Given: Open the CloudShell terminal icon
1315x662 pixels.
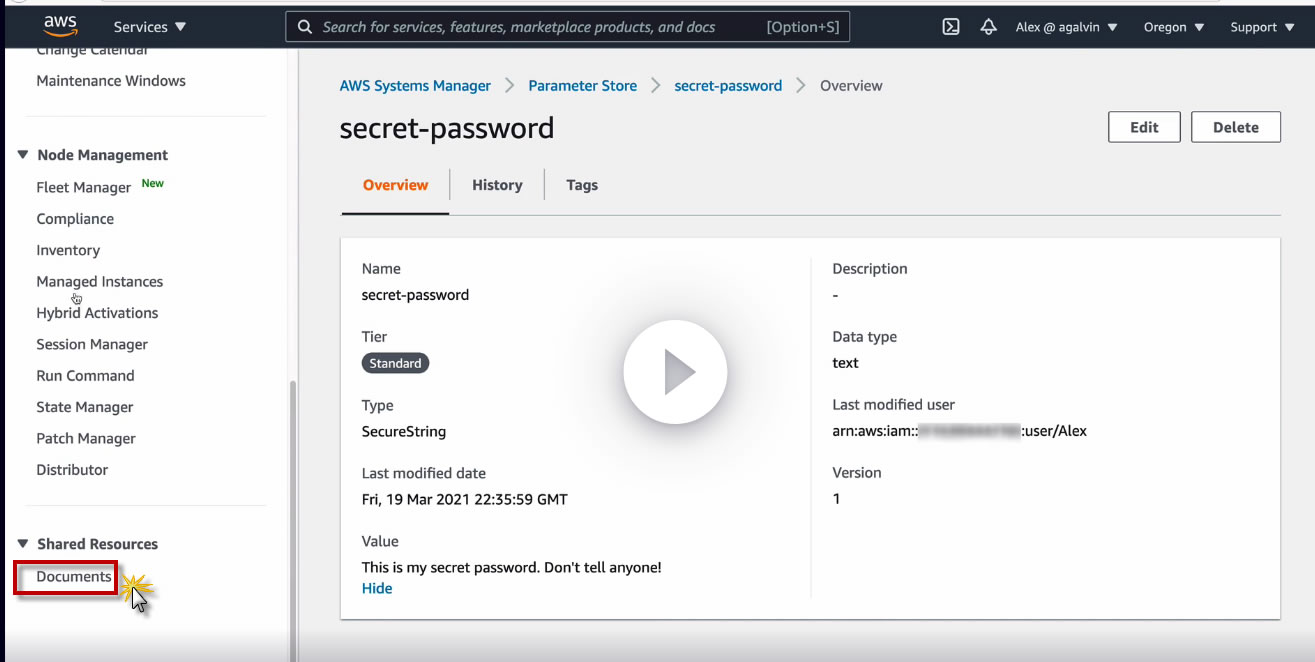Looking at the screenshot, I should coord(951,27).
